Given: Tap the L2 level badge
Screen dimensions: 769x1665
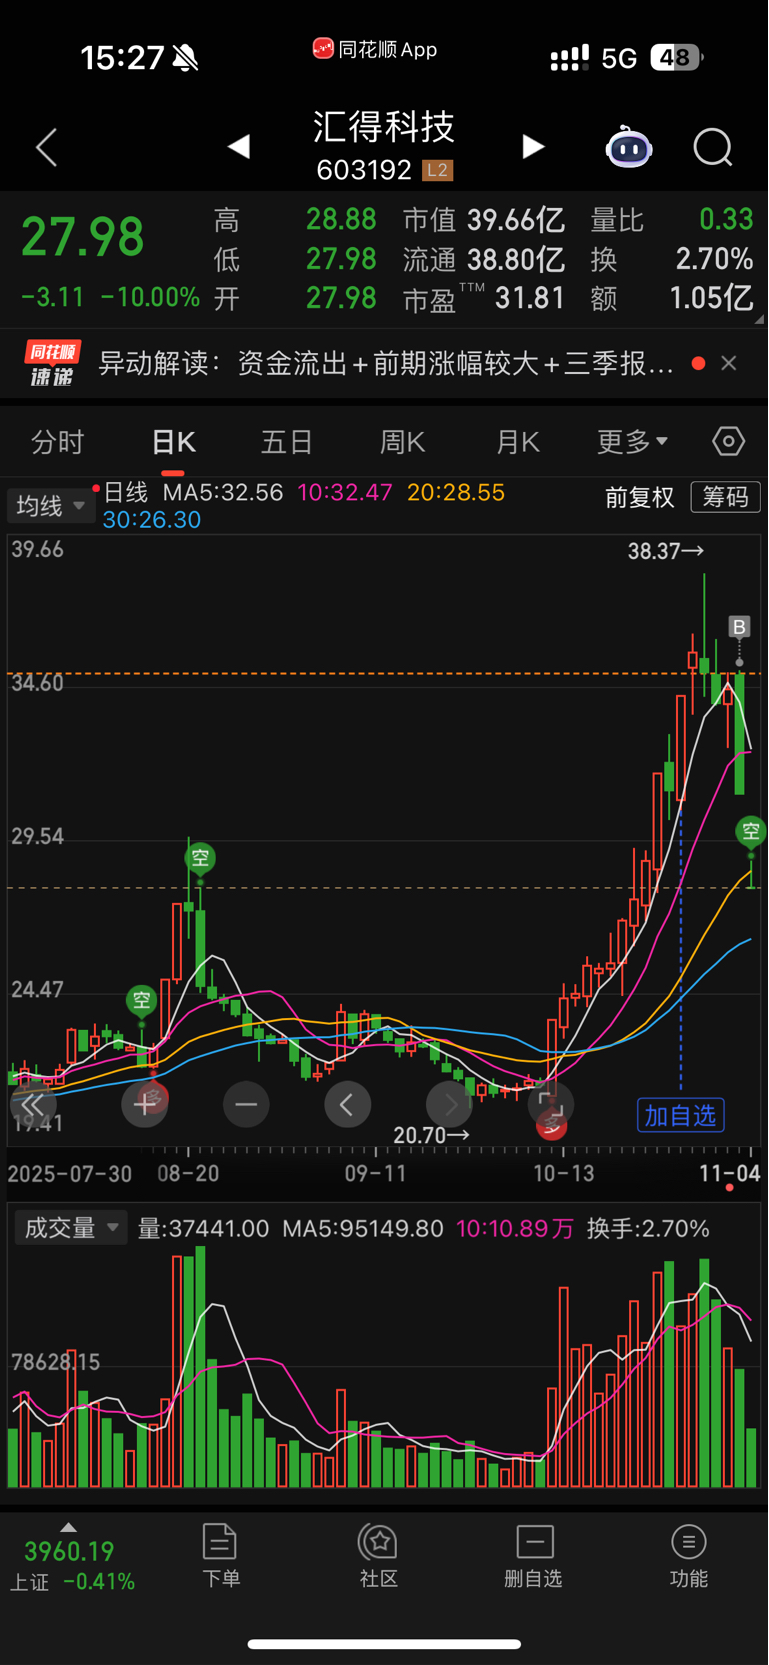Looking at the screenshot, I should click(x=438, y=170).
